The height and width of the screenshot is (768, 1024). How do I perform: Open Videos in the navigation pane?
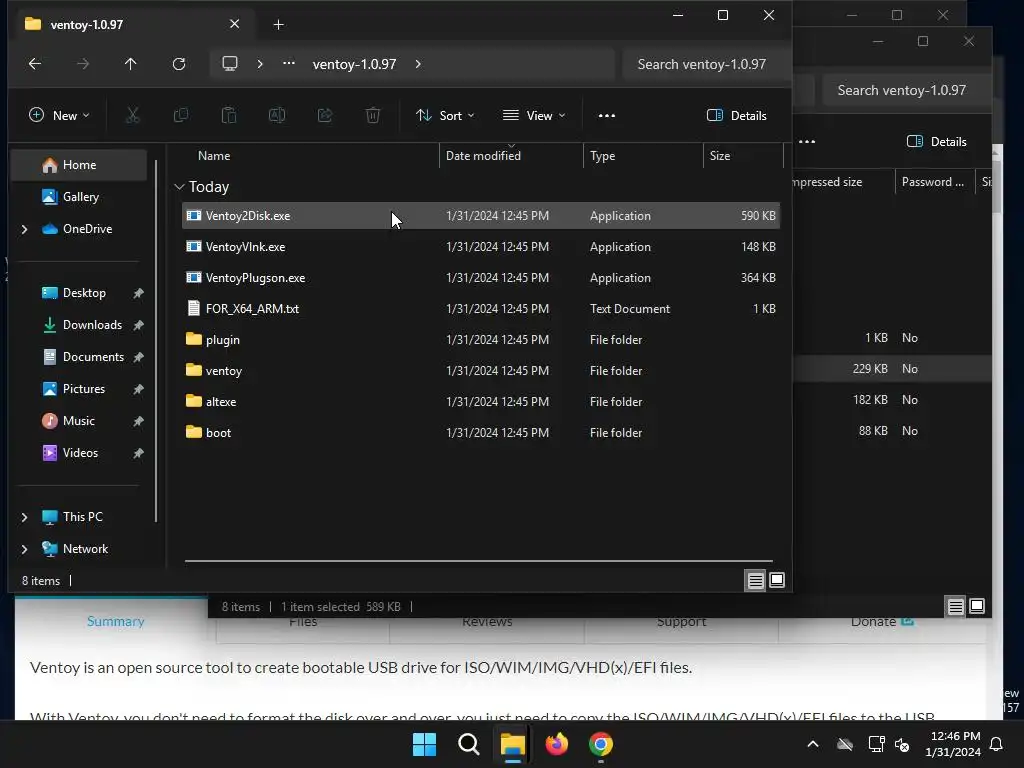(79, 453)
